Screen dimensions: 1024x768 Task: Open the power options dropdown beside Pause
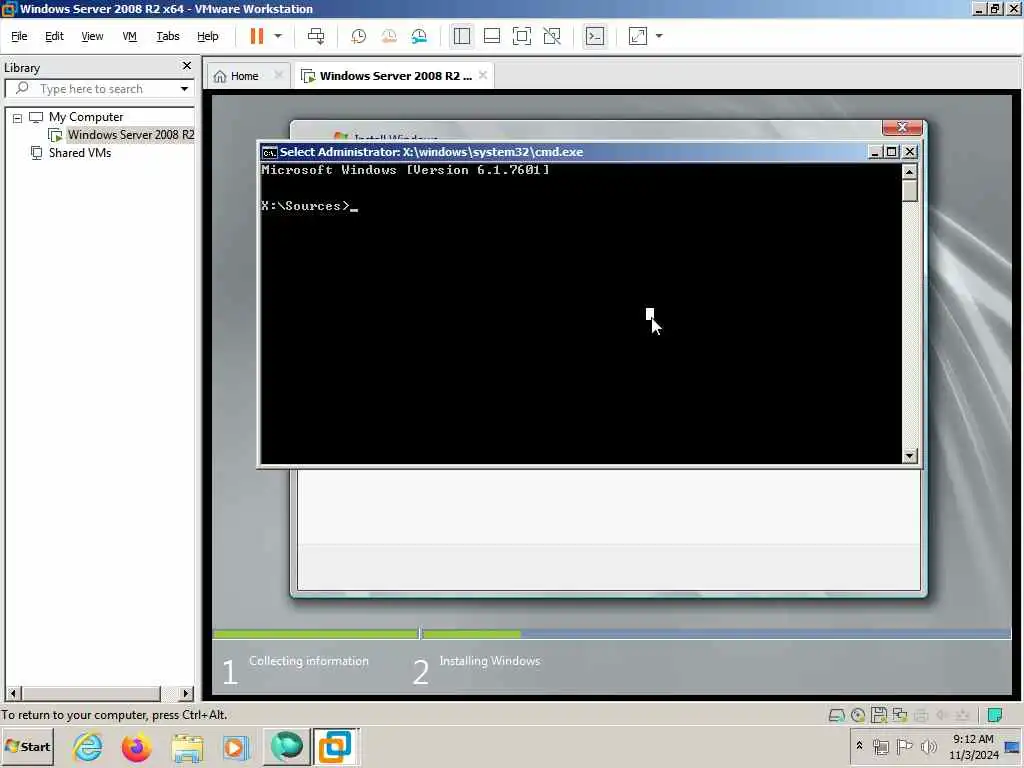pyautogui.click(x=278, y=36)
